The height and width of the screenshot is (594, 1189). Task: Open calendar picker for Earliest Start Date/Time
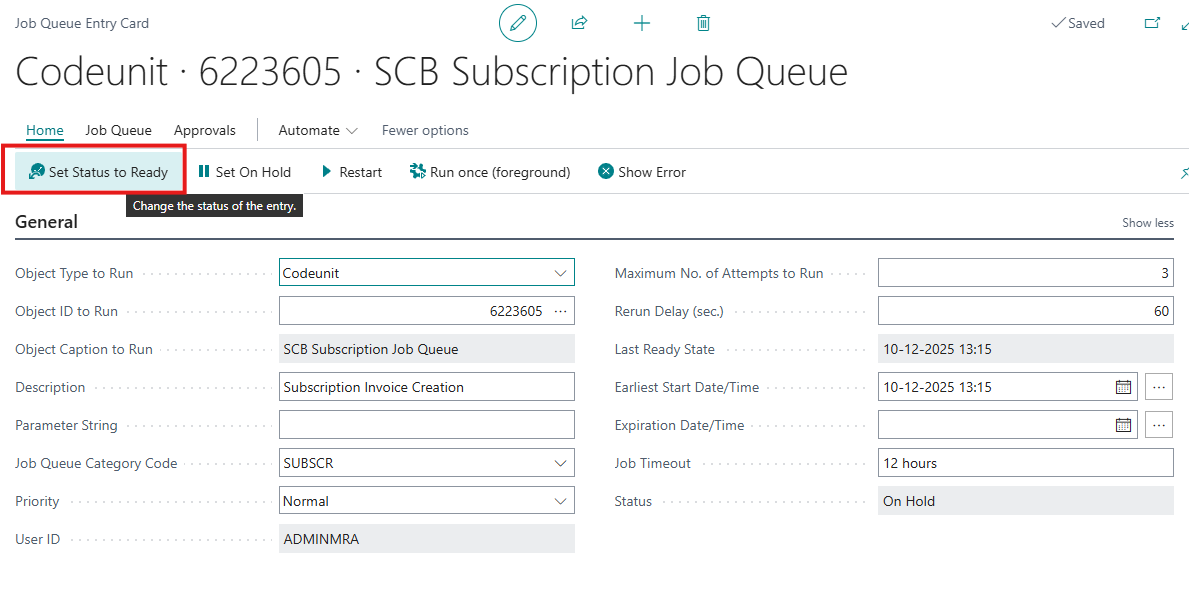pos(1123,387)
